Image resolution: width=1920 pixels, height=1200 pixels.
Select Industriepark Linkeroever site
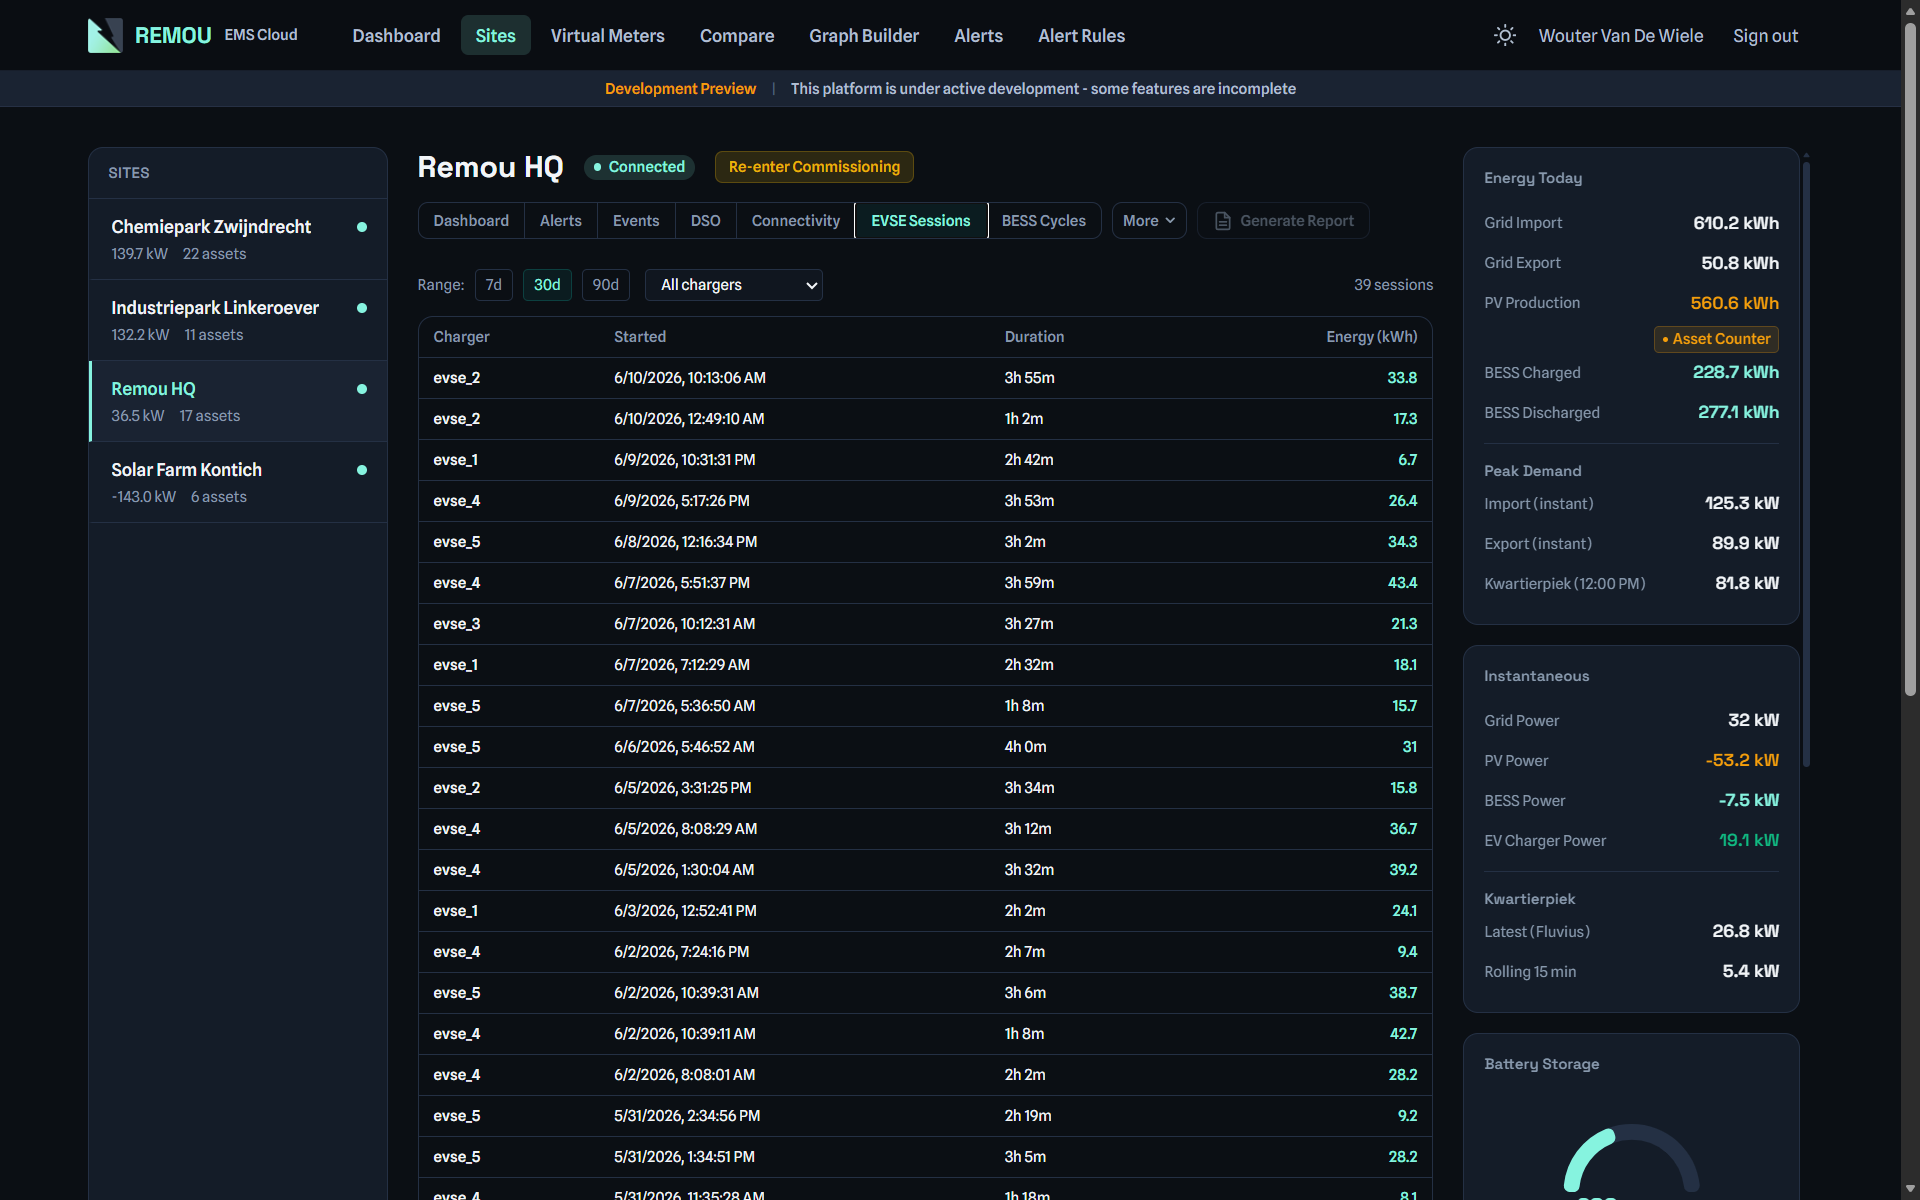click(238, 320)
